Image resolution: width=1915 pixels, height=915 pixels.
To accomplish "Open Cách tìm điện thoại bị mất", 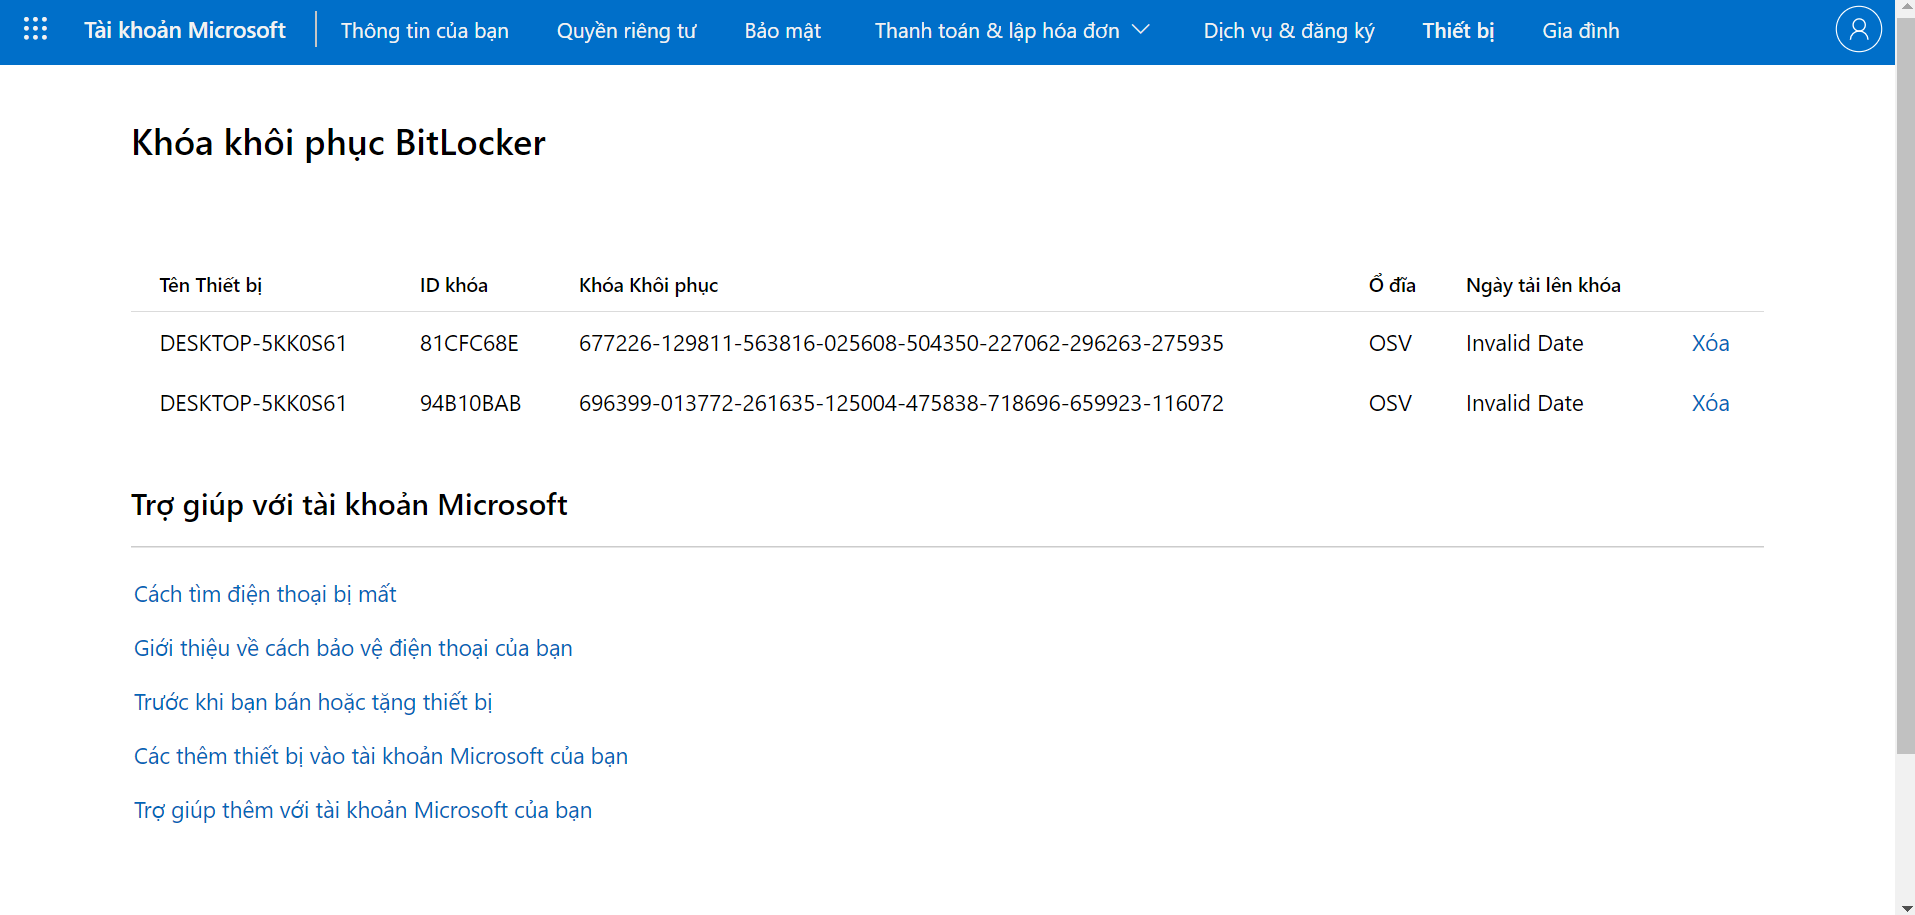I will tap(265, 594).
